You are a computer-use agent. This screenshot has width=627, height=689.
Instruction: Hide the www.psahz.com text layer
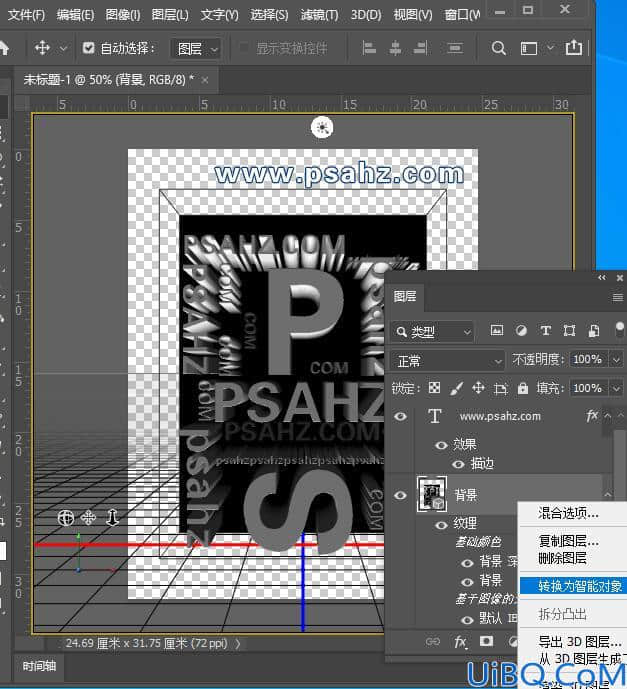(x=400, y=416)
